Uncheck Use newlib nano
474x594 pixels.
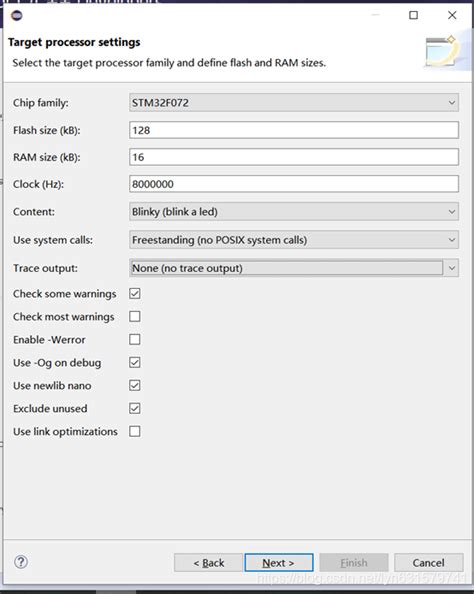click(x=135, y=385)
